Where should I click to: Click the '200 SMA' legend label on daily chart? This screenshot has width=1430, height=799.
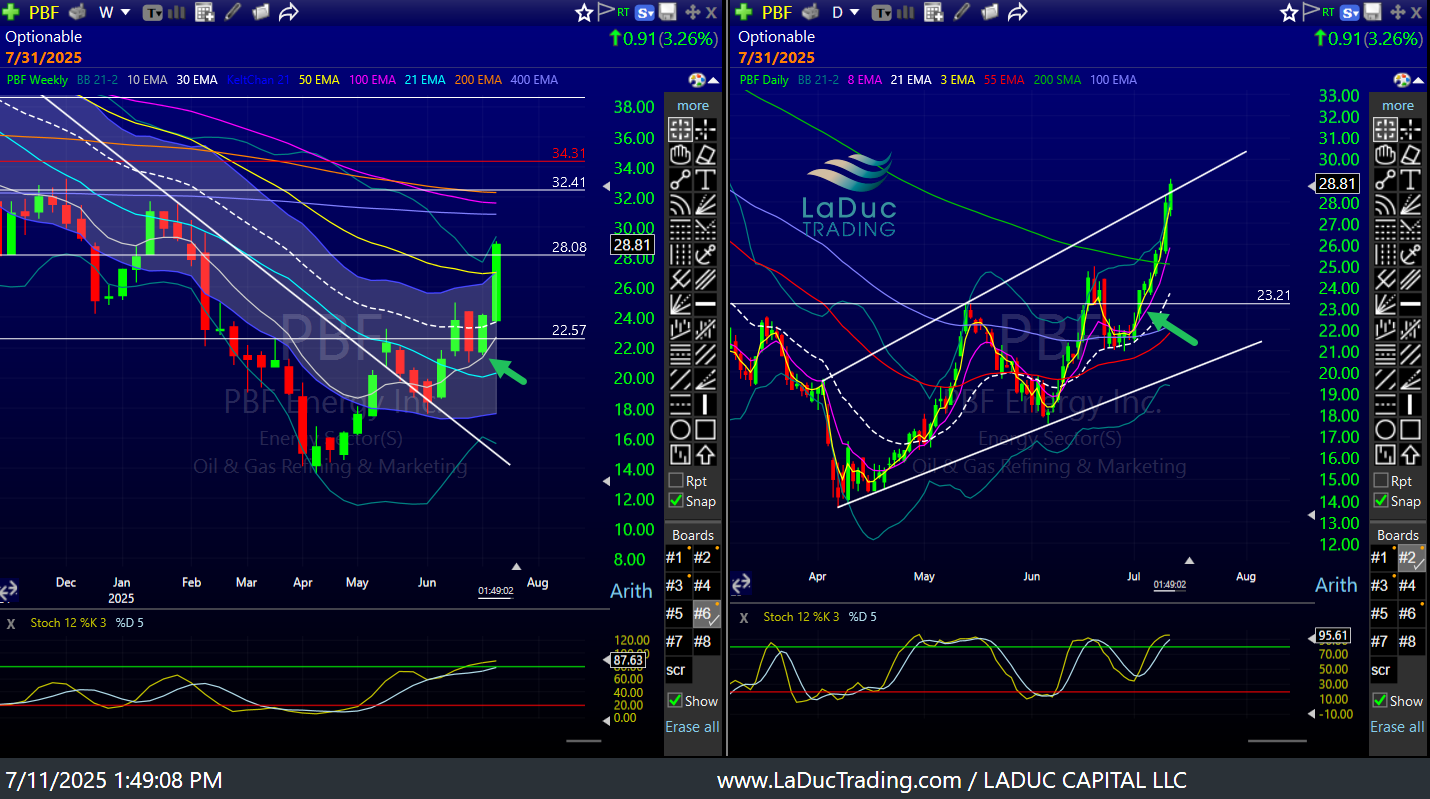tap(1057, 80)
